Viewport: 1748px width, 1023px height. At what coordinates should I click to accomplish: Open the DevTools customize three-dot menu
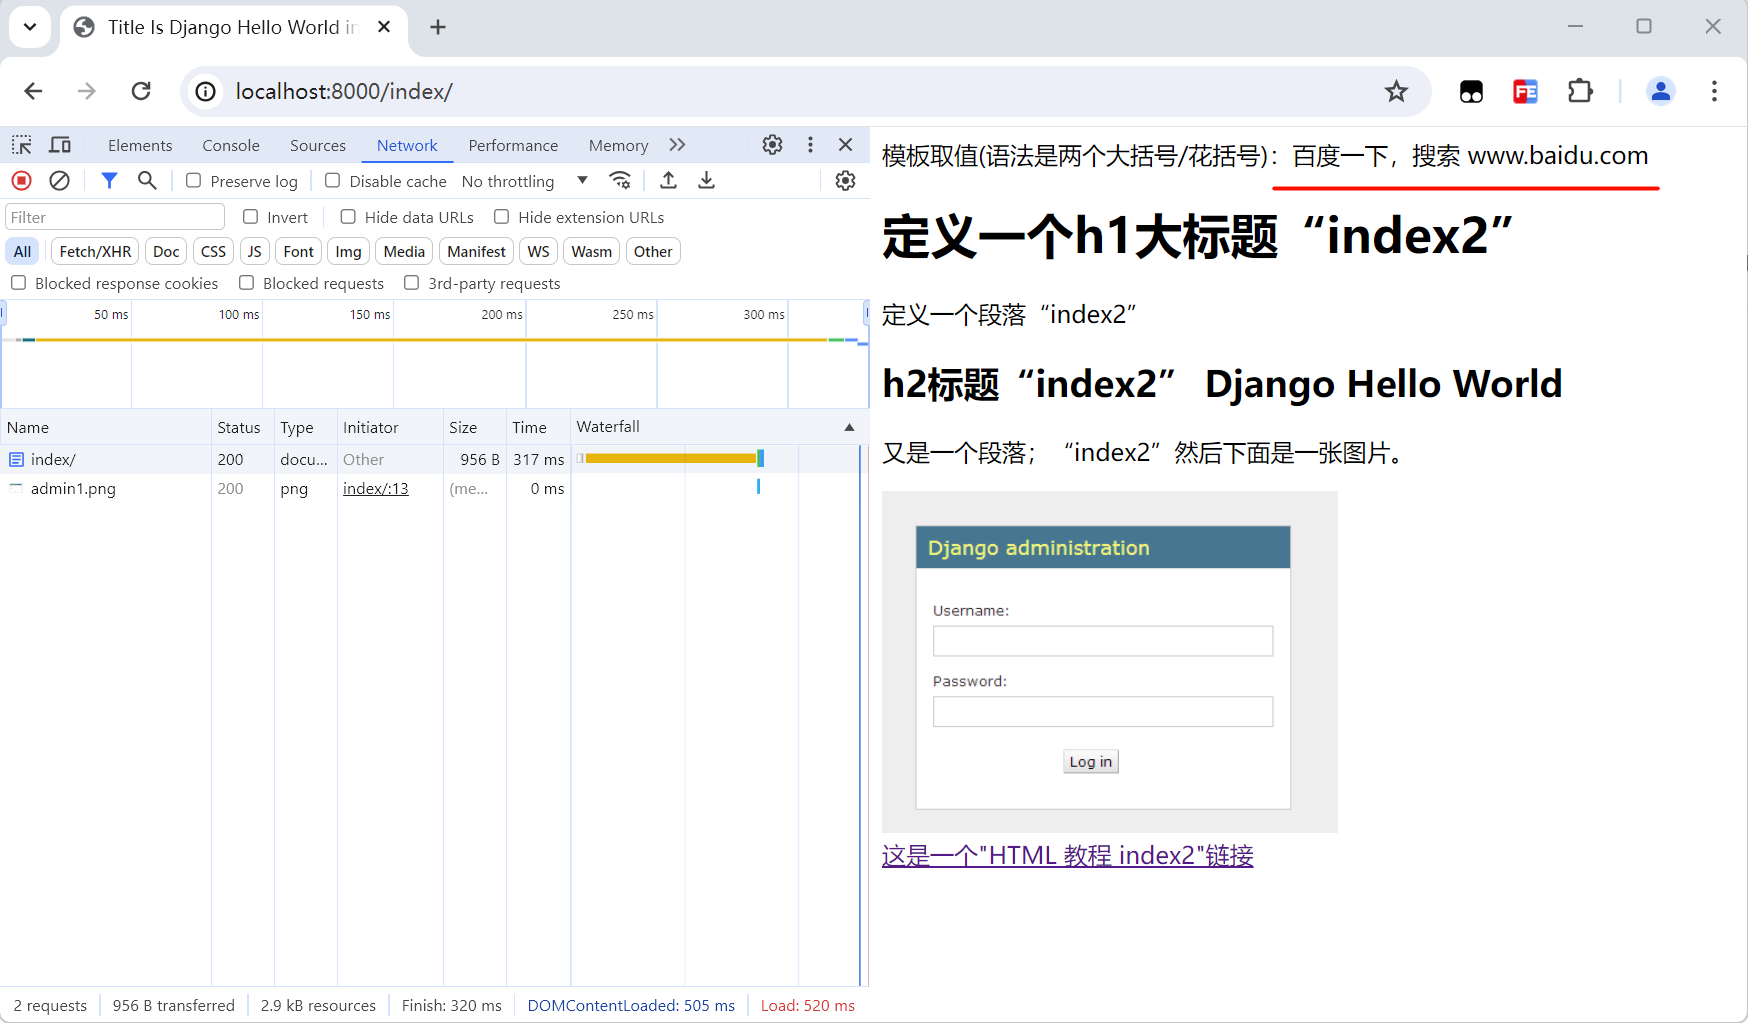(810, 145)
